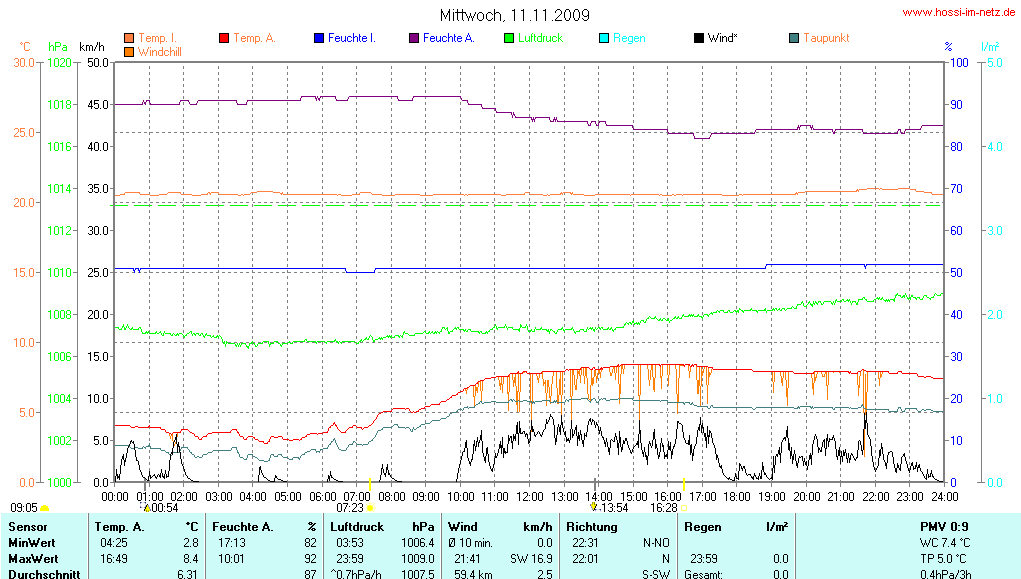
Task: Click the Taupunkt legend label
Action: click(826, 38)
